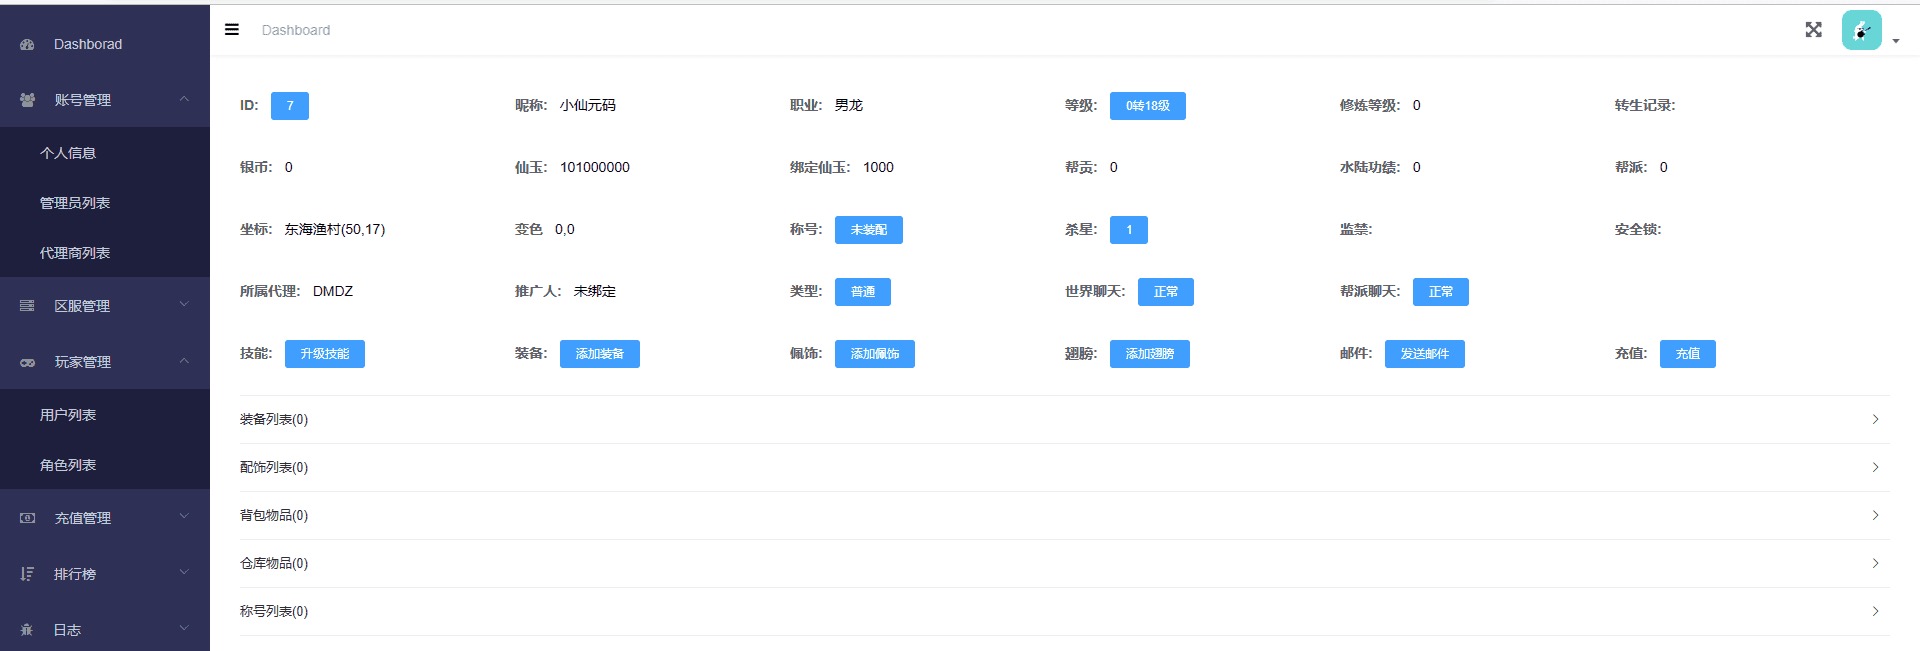Click the 0转18级 level button
Viewport: 1920px width, 651px height.
(1148, 106)
